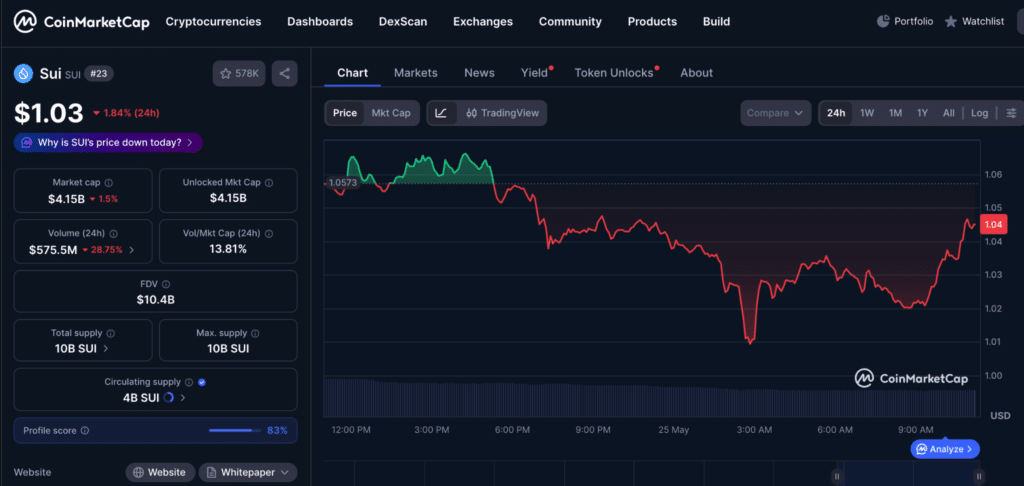Expand the Whitepaper dropdown
The image size is (1024, 486).
[284, 472]
